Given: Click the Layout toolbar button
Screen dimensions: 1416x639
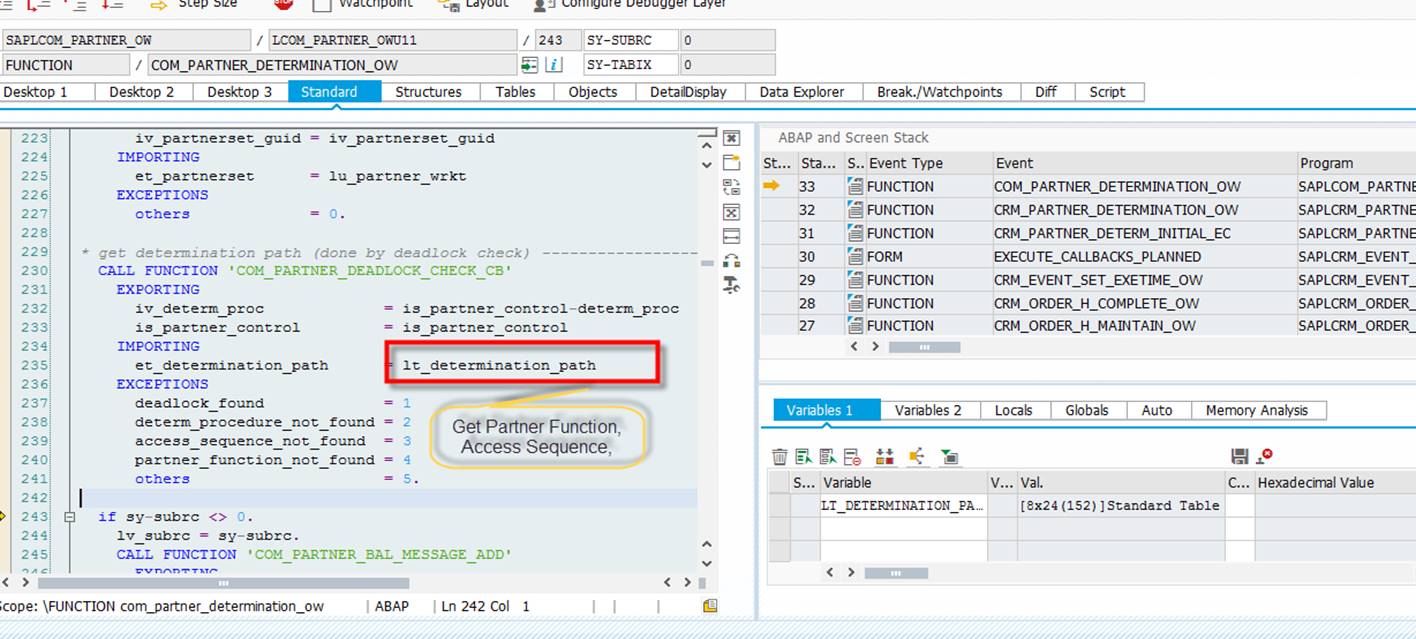Looking at the screenshot, I should 475,4.
